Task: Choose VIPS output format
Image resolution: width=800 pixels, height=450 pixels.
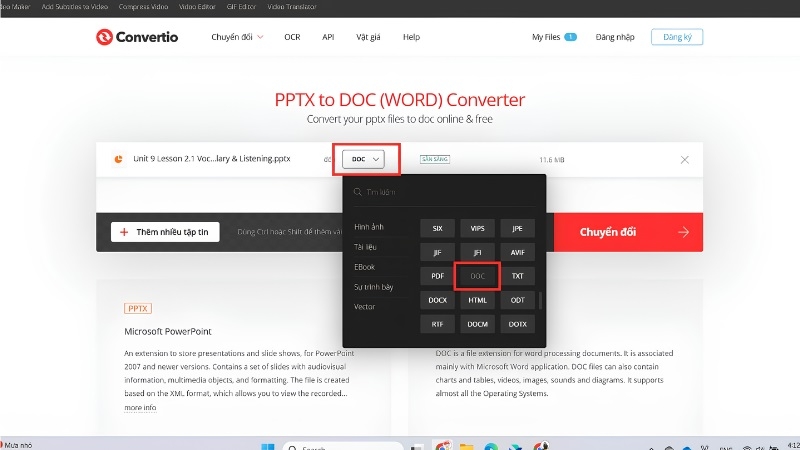Action: coord(478,228)
